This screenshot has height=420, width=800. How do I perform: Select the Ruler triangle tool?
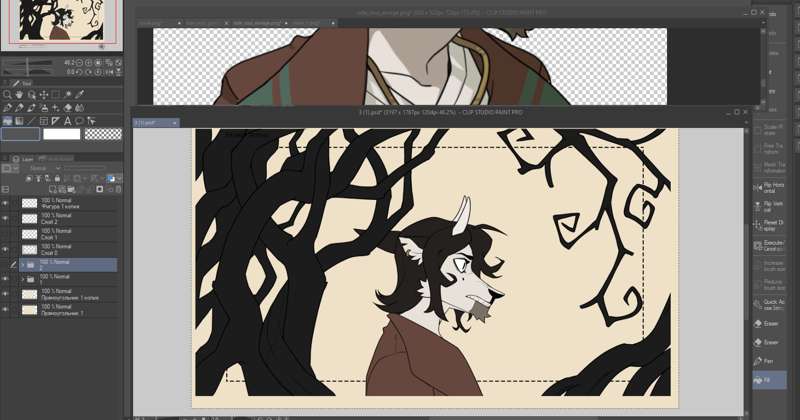56,121
